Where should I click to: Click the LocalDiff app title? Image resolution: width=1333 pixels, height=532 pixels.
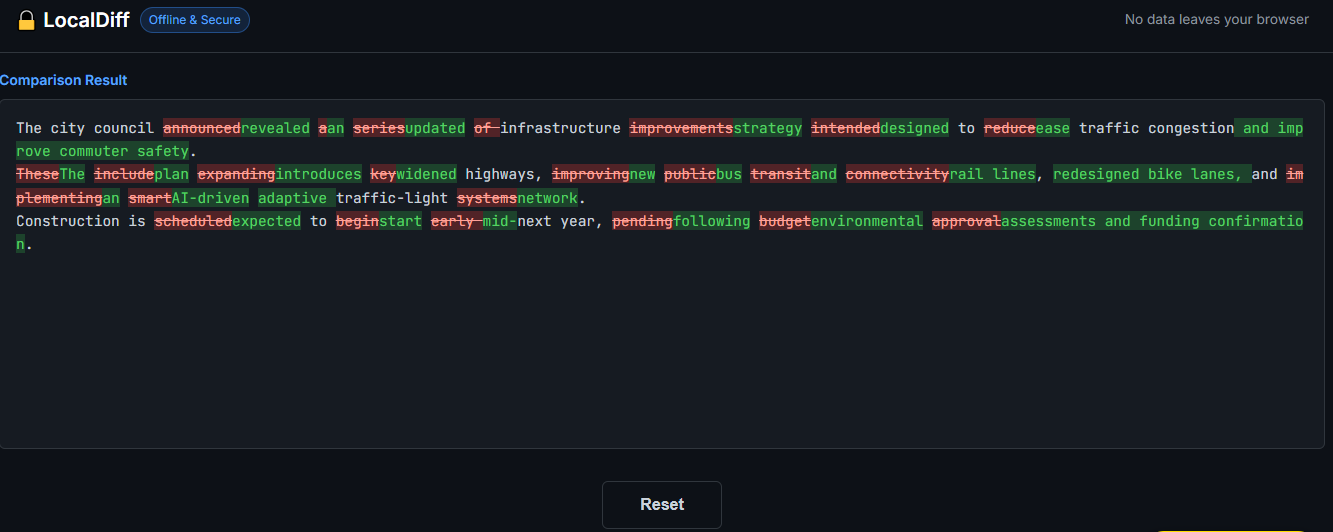(x=86, y=20)
